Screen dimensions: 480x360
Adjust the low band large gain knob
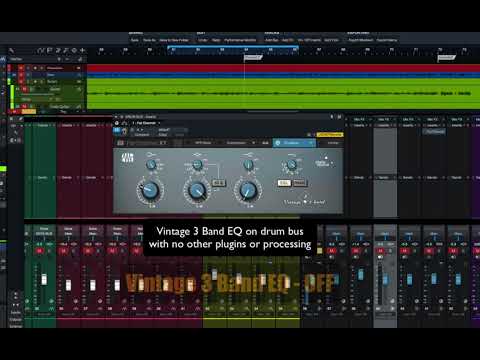click(150, 191)
